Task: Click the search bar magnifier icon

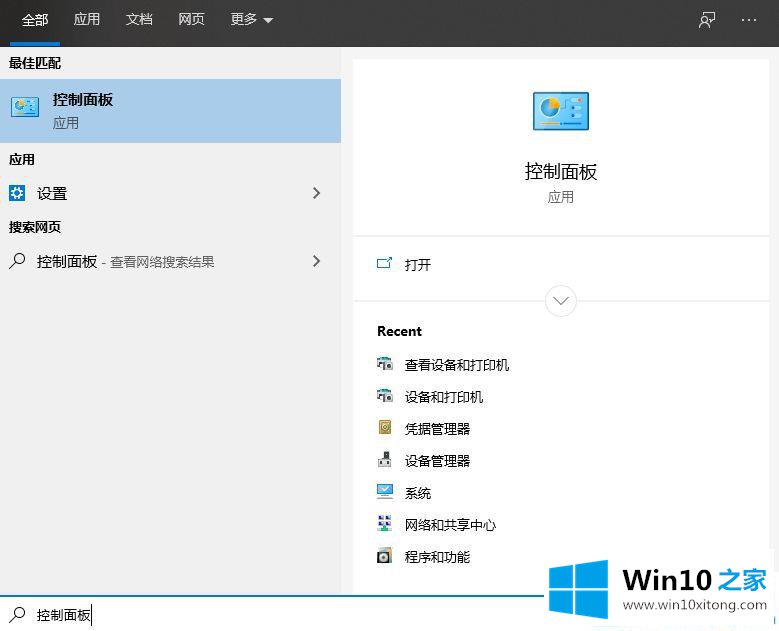Action: 17,615
